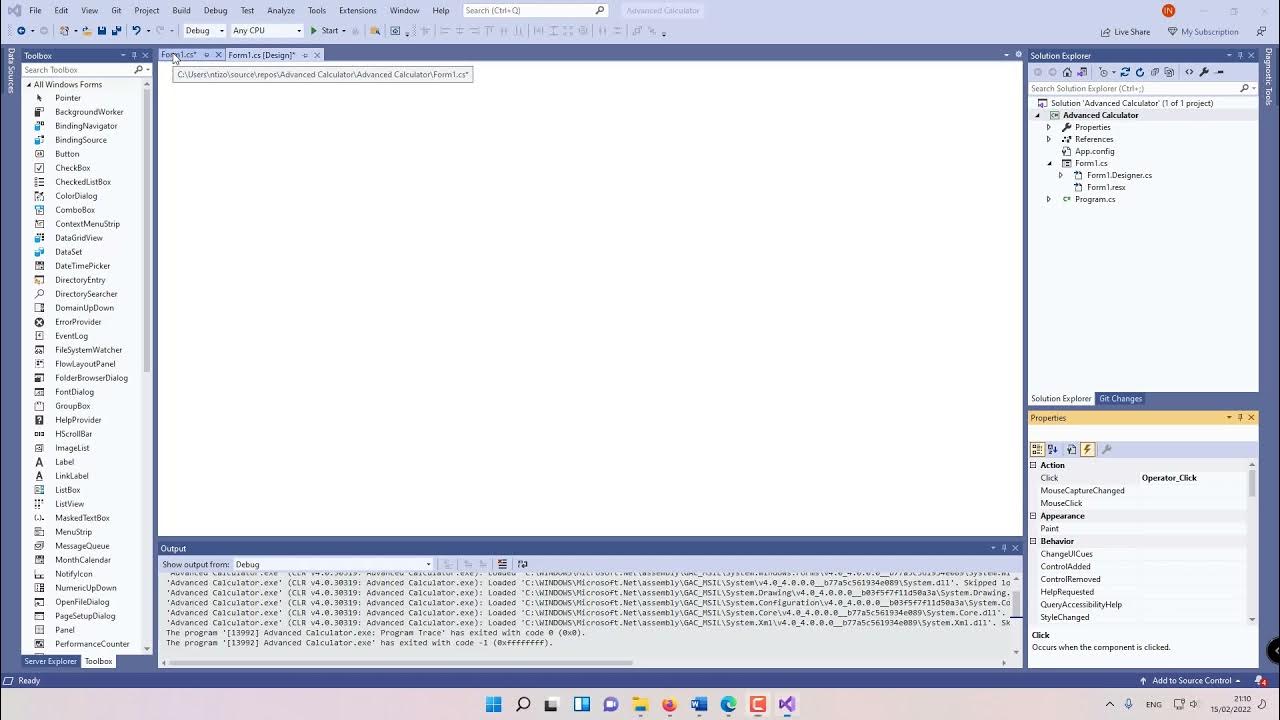Click the Save All toolbar icon
Image resolution: width=1280 pixels, height=720 pixels.
click(116, 31)
